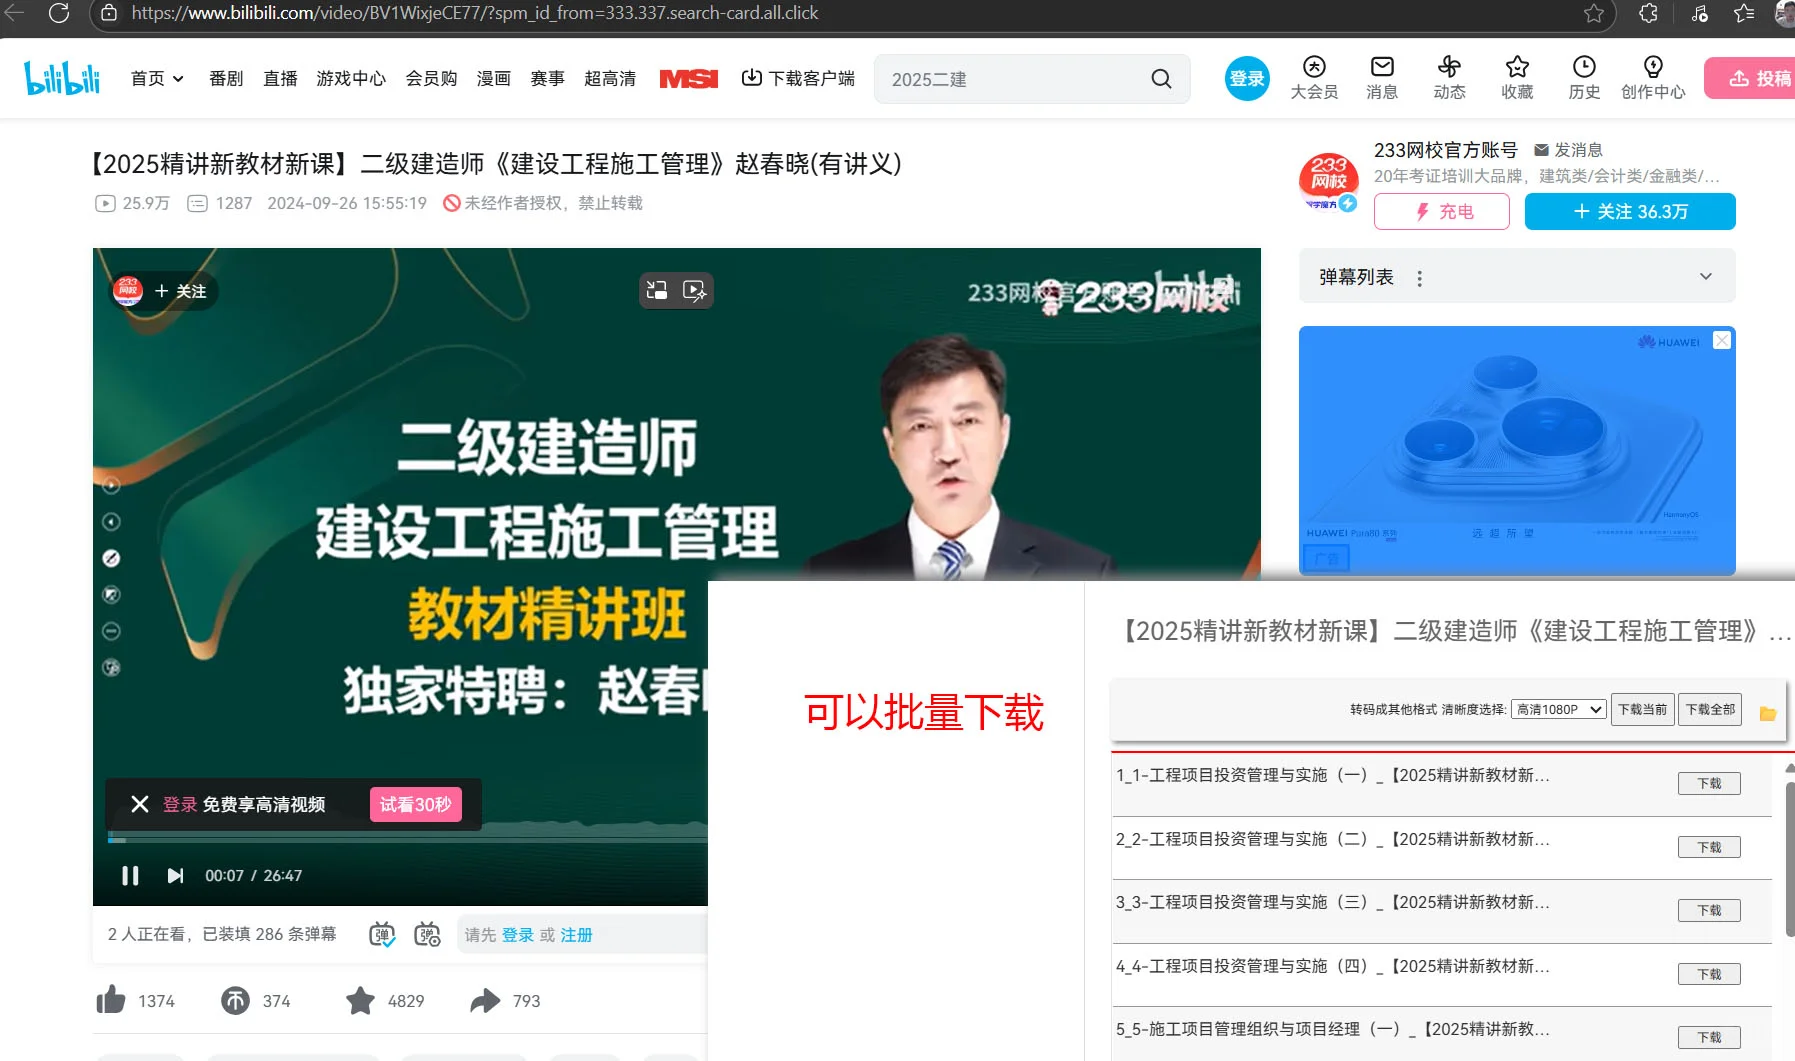1795x1061 pixels.
Task: Switch to widescreen using the player icon
Action: (x=695, y=290)
